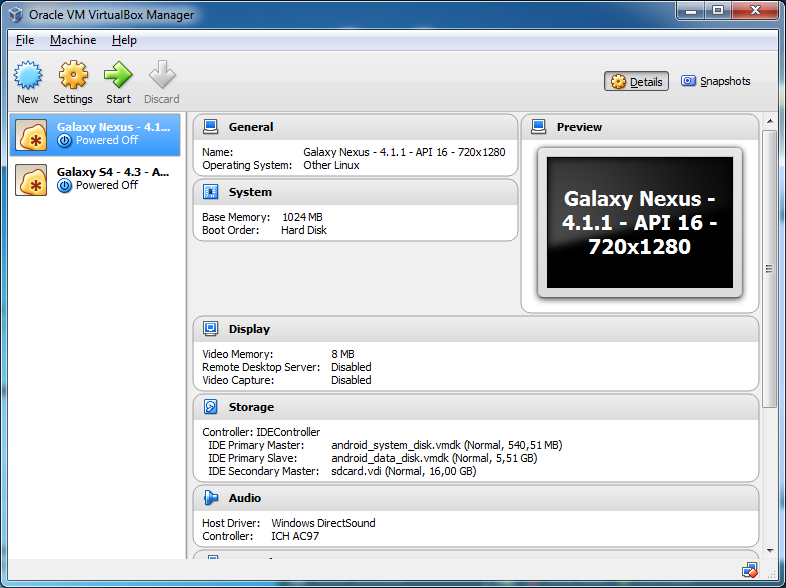Open the Audio section header link
The image size is (786, 588).
click(245, 498)
